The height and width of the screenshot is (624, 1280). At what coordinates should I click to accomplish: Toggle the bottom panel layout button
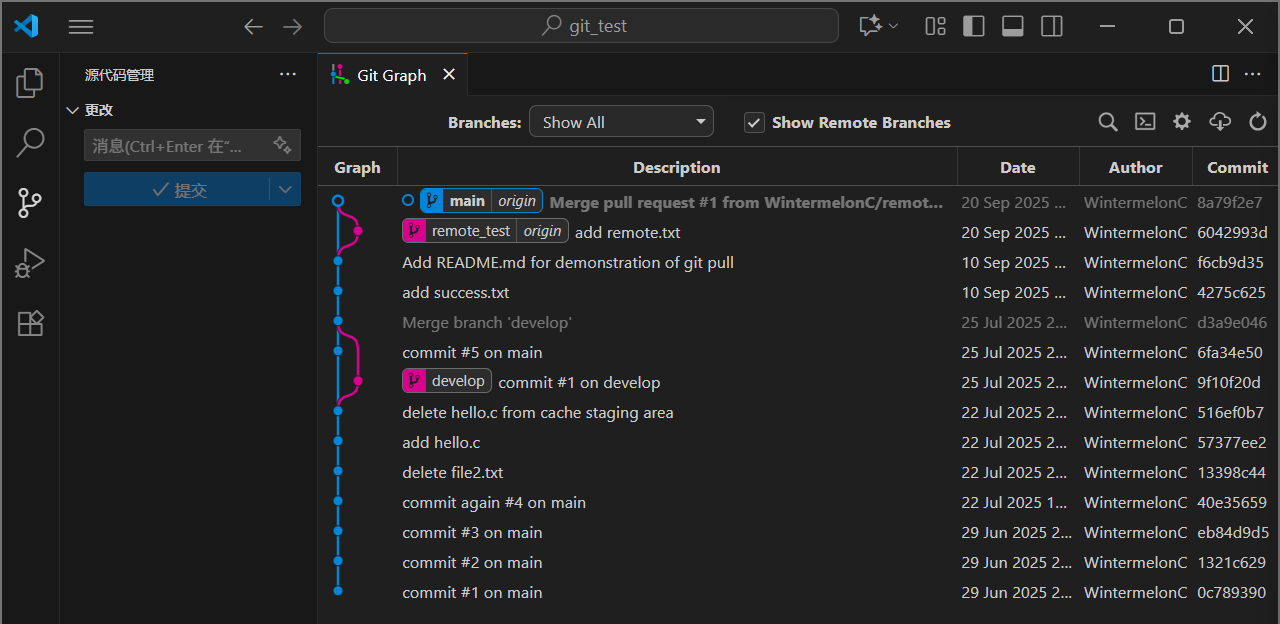click(x=1012, y=26)
